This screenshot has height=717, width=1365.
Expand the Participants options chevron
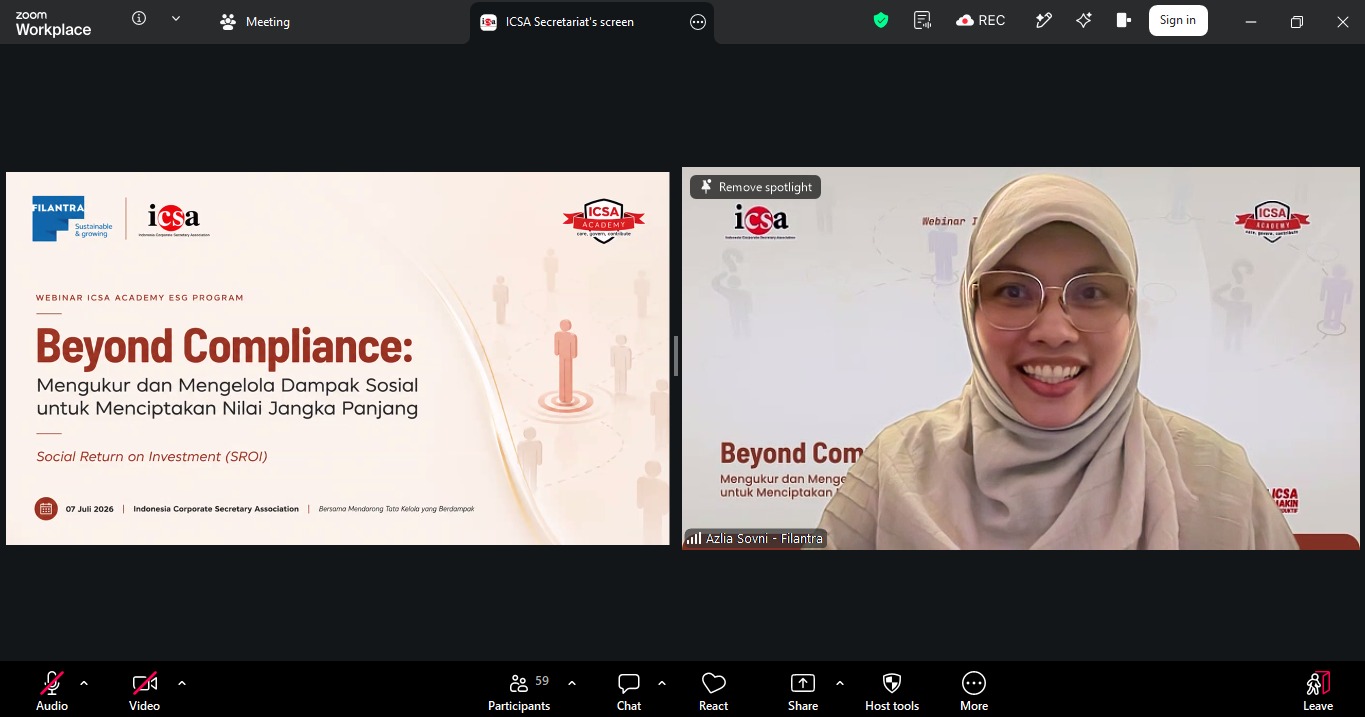572,683
